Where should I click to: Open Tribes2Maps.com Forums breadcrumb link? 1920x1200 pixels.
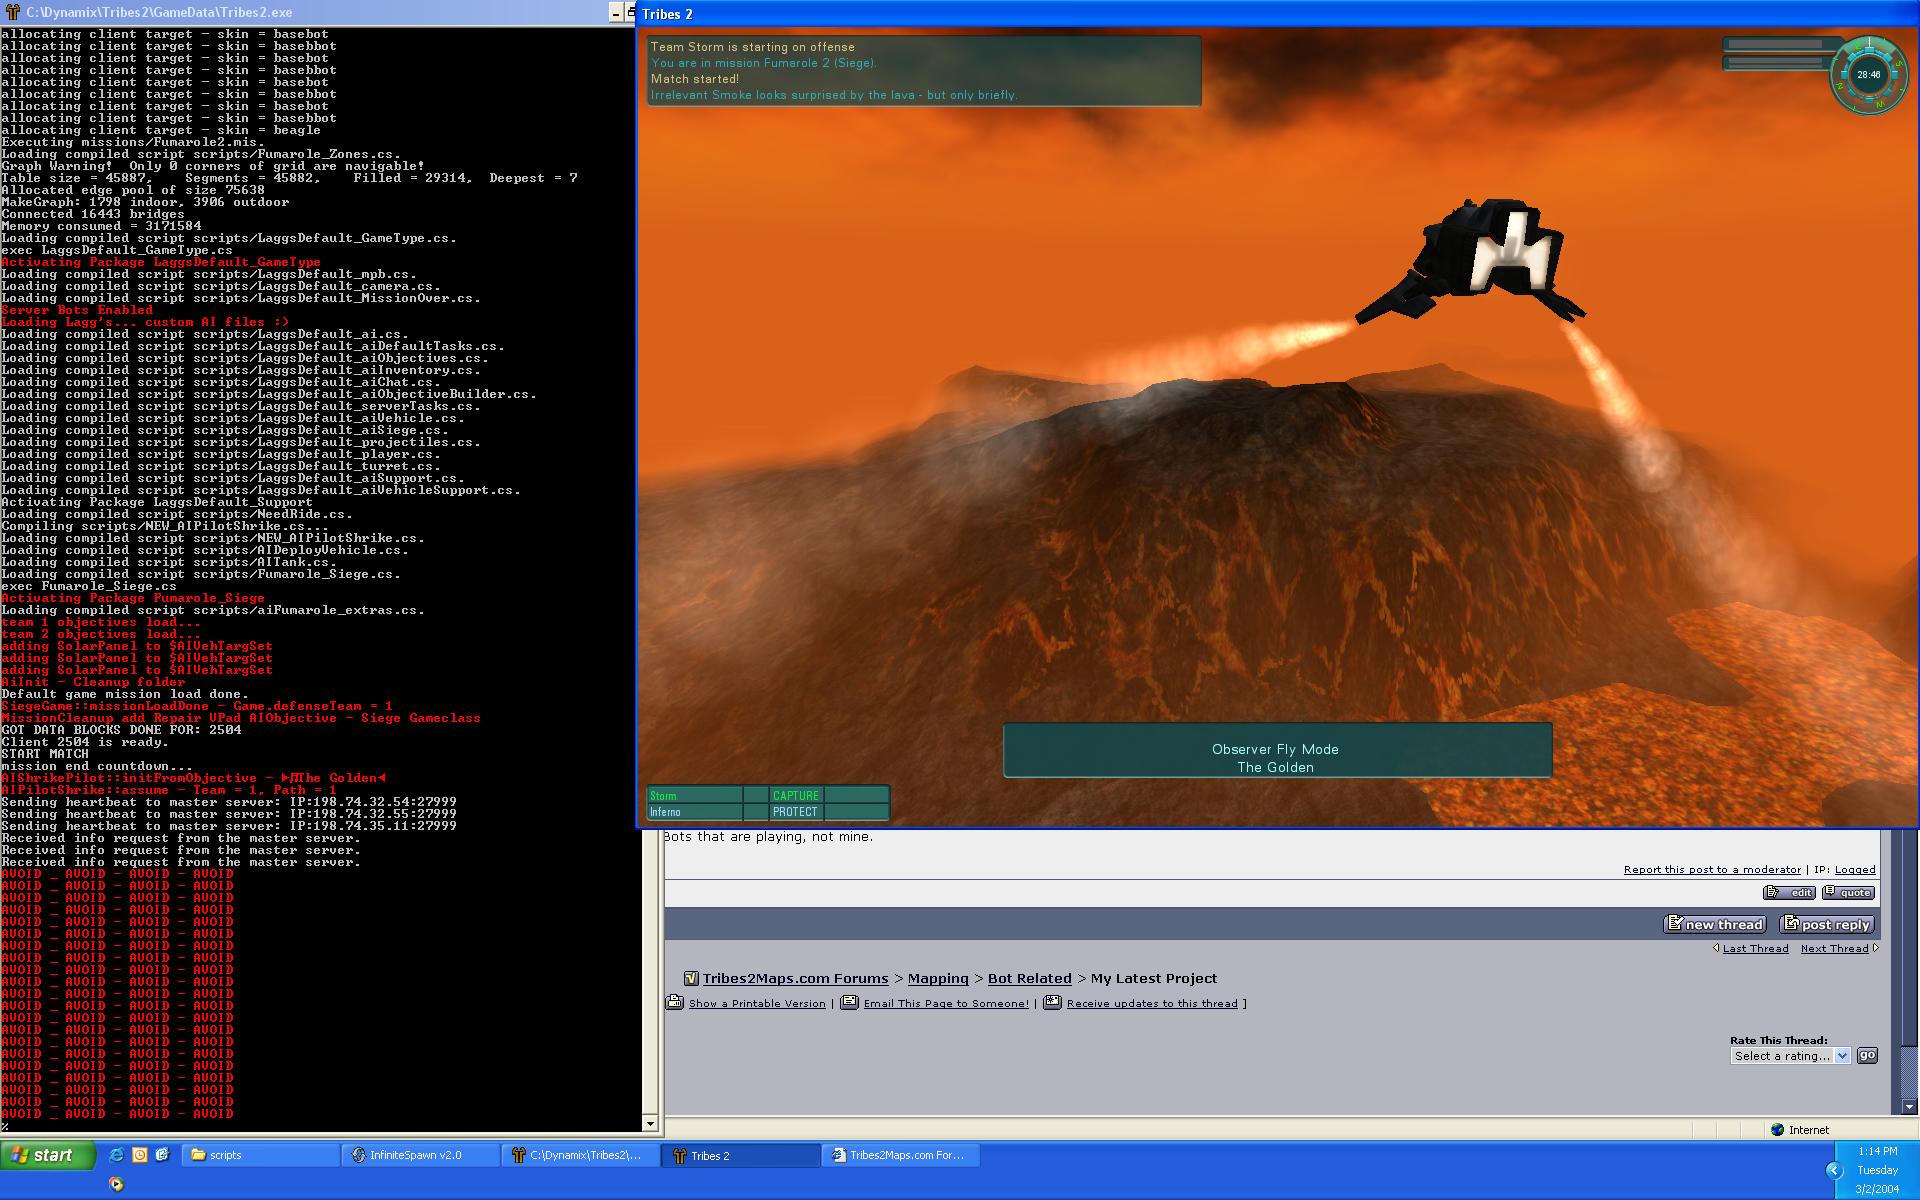(x=795, y=978)
